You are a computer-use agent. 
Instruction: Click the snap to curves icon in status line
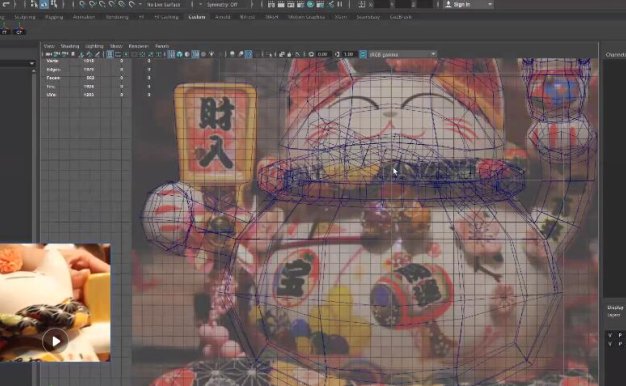92,4
